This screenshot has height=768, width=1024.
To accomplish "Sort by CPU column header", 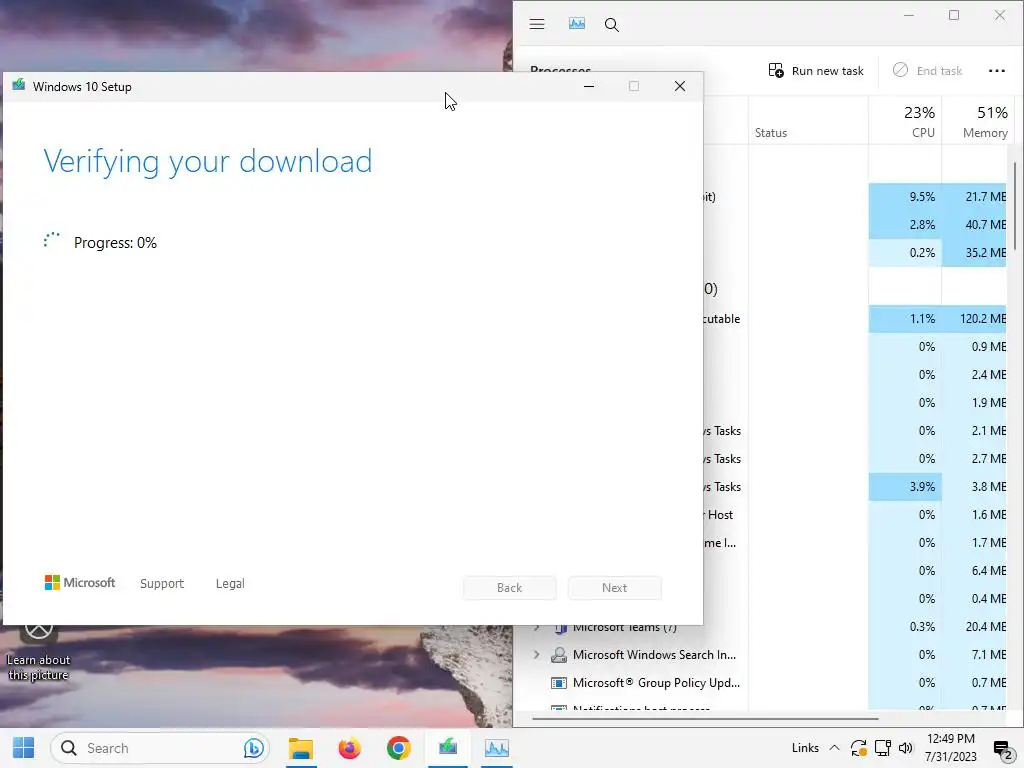I will pos(905,121).
